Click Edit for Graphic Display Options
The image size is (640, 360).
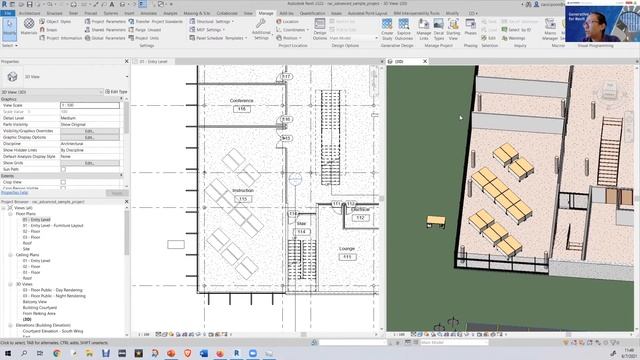[90, 138]
